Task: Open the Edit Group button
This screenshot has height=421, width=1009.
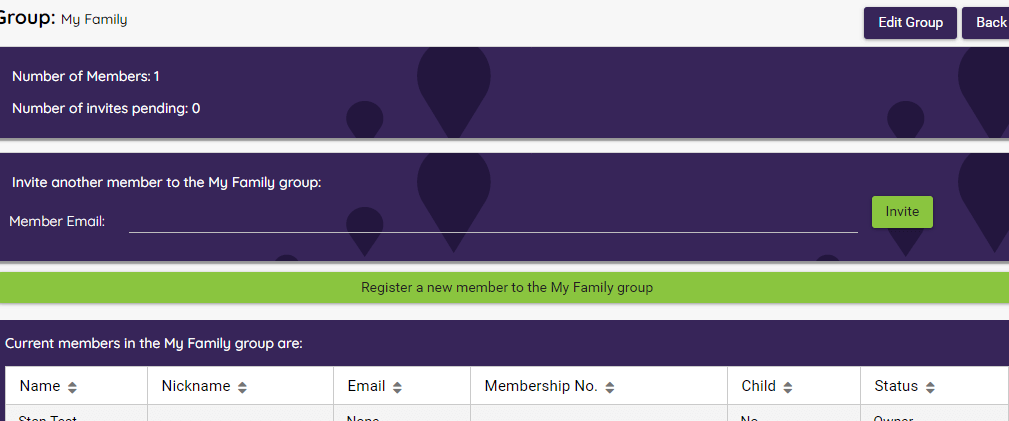Action: (x=911, y=23)
